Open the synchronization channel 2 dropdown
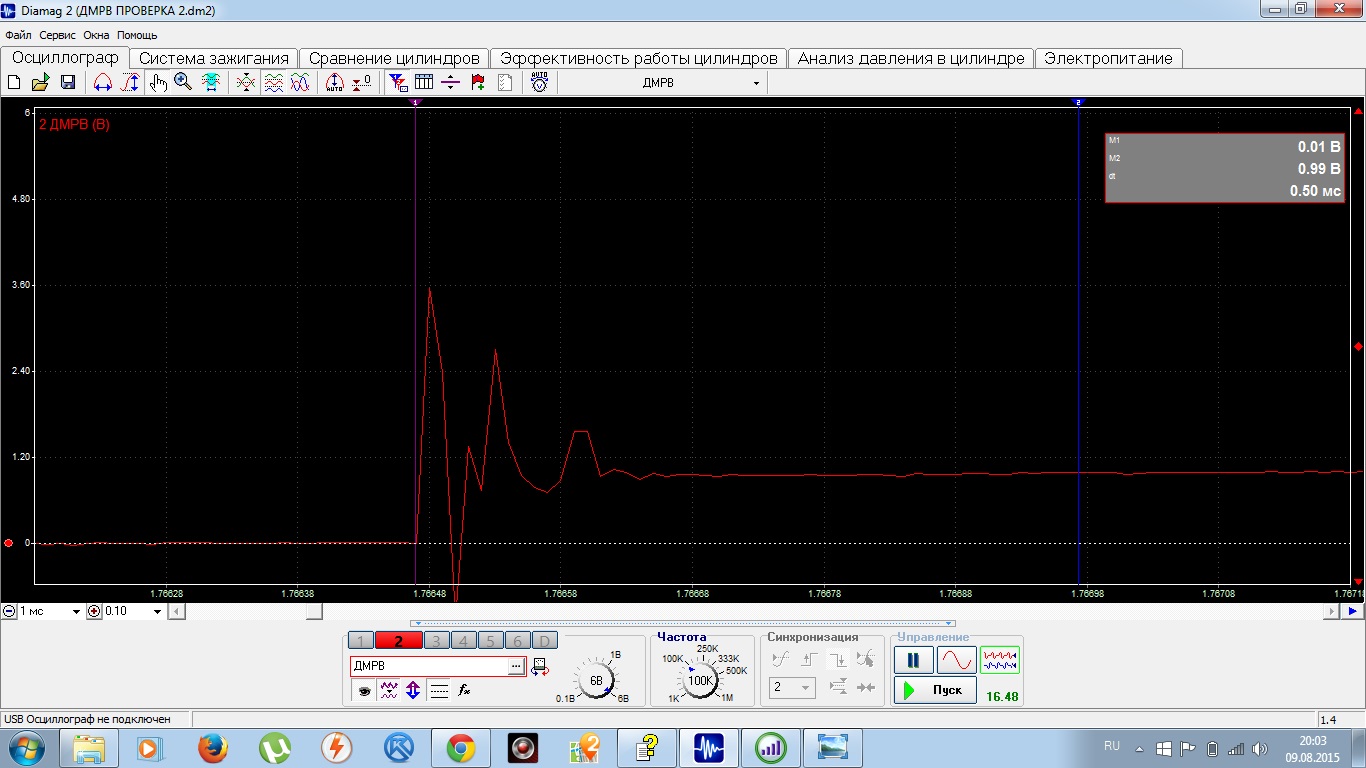Viewport: 1366px width, 768px height. pyautogui.click(x=791, y=688)
